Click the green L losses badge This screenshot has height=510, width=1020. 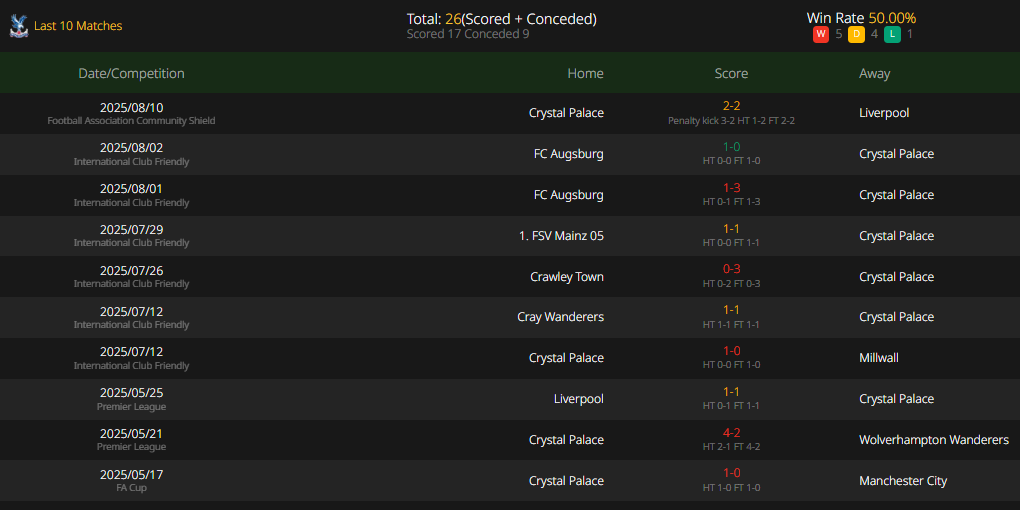coord(892,34)
